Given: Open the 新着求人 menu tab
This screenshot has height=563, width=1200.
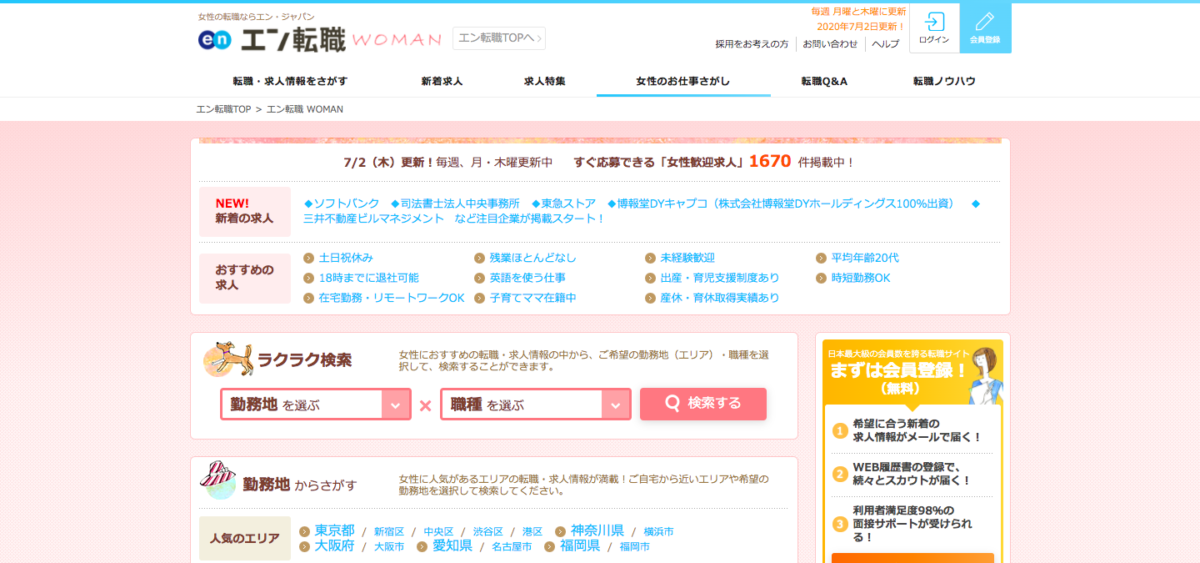Looking at the screenshot, I should coord(441,81).
